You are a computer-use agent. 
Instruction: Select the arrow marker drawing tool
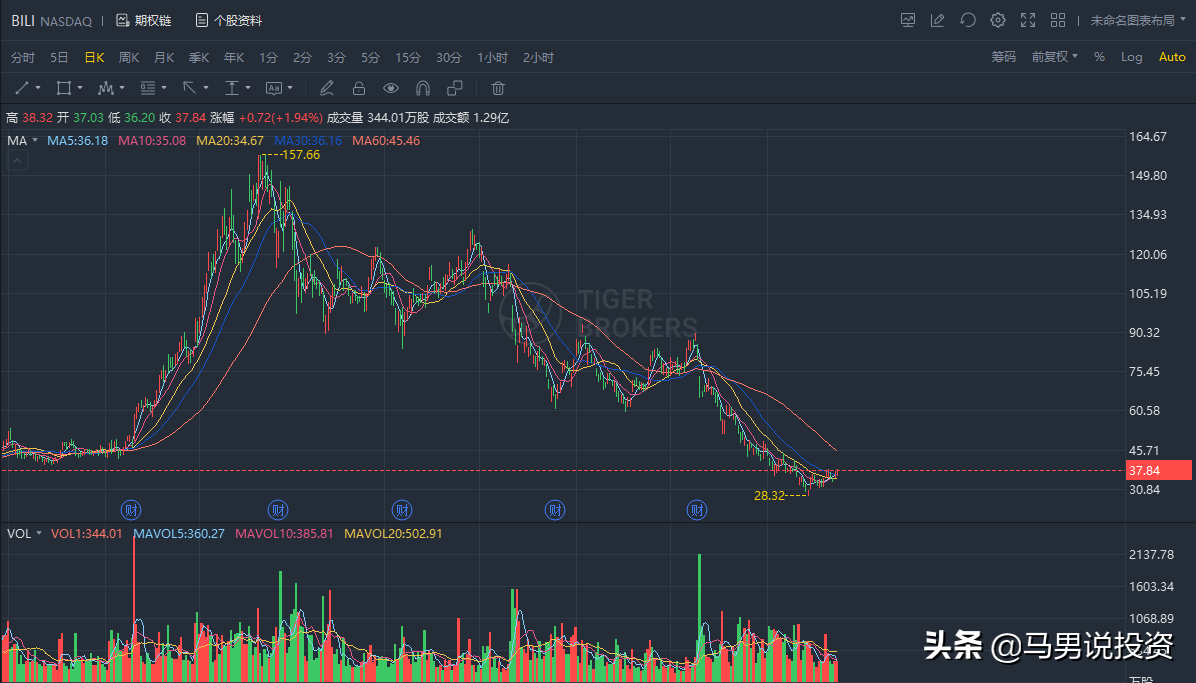[189, 89]
